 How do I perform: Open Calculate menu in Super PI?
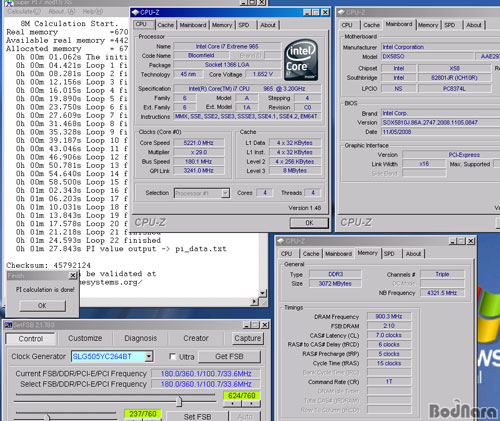[x=24, y=12]
